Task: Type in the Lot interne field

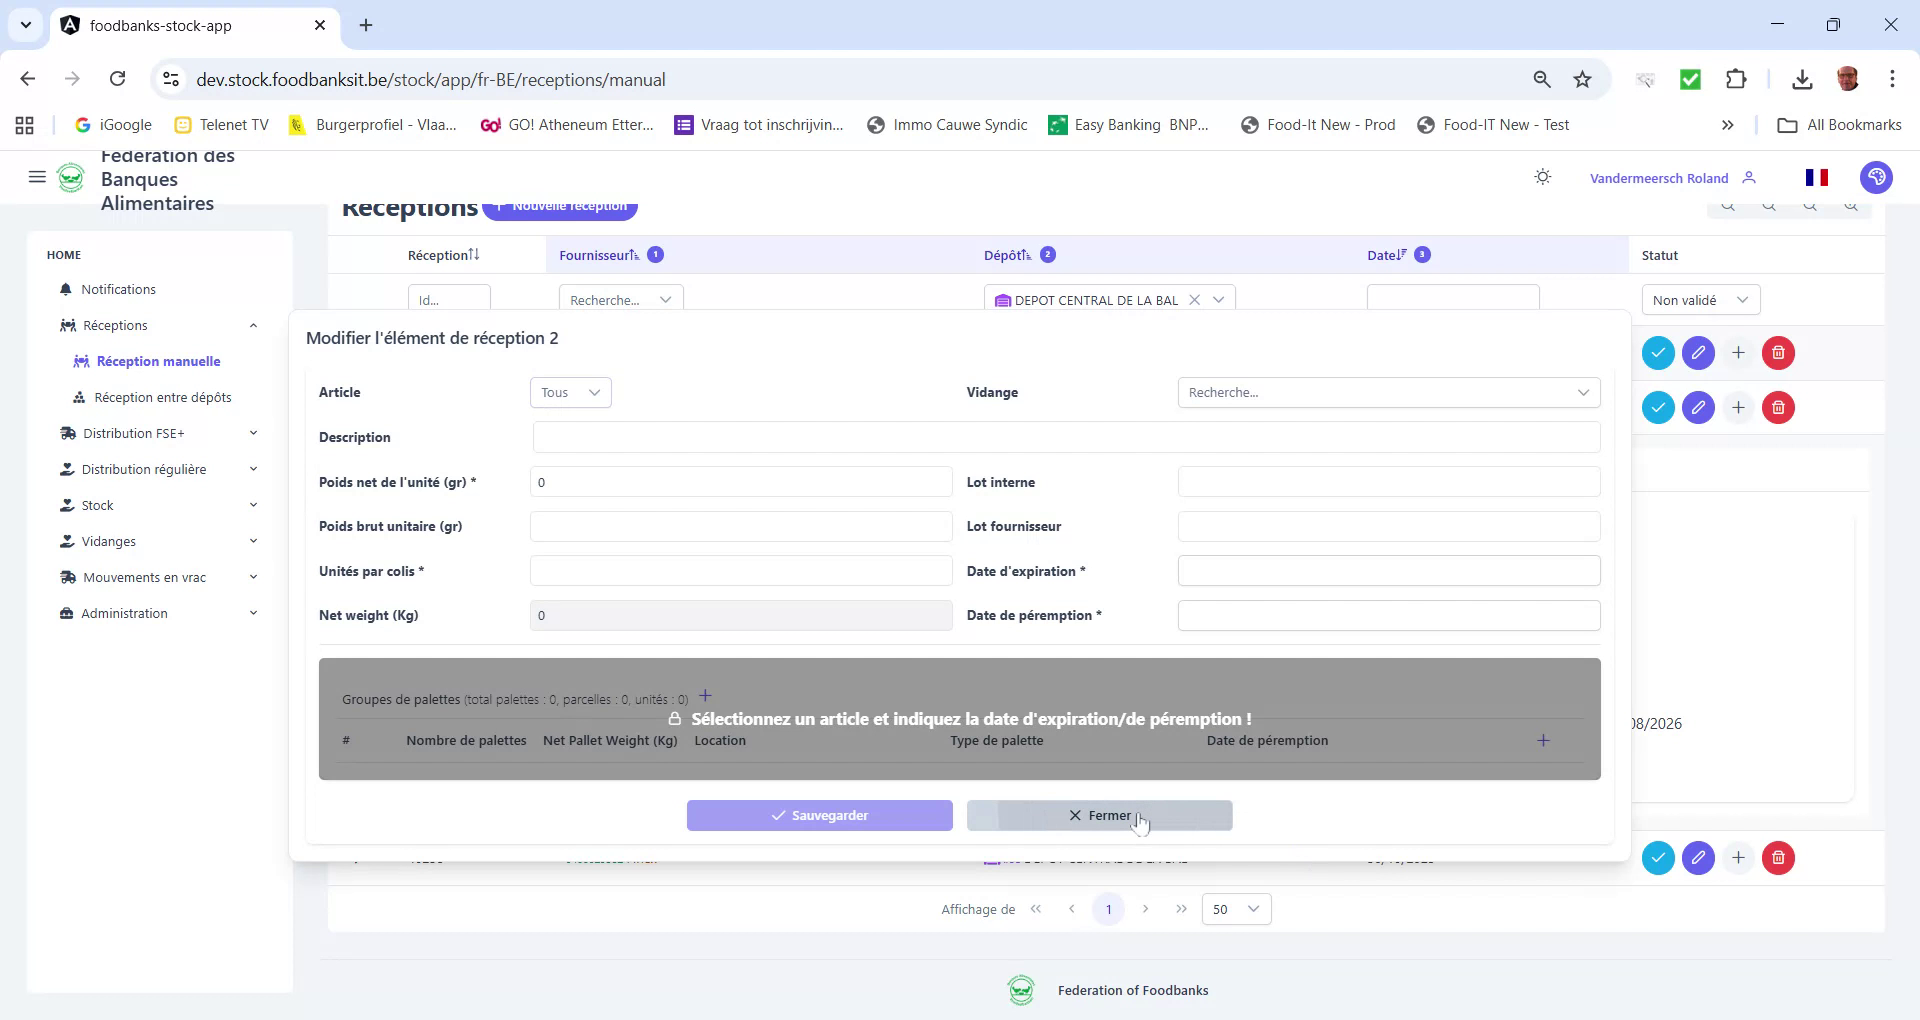Action: pos(1389,482)
